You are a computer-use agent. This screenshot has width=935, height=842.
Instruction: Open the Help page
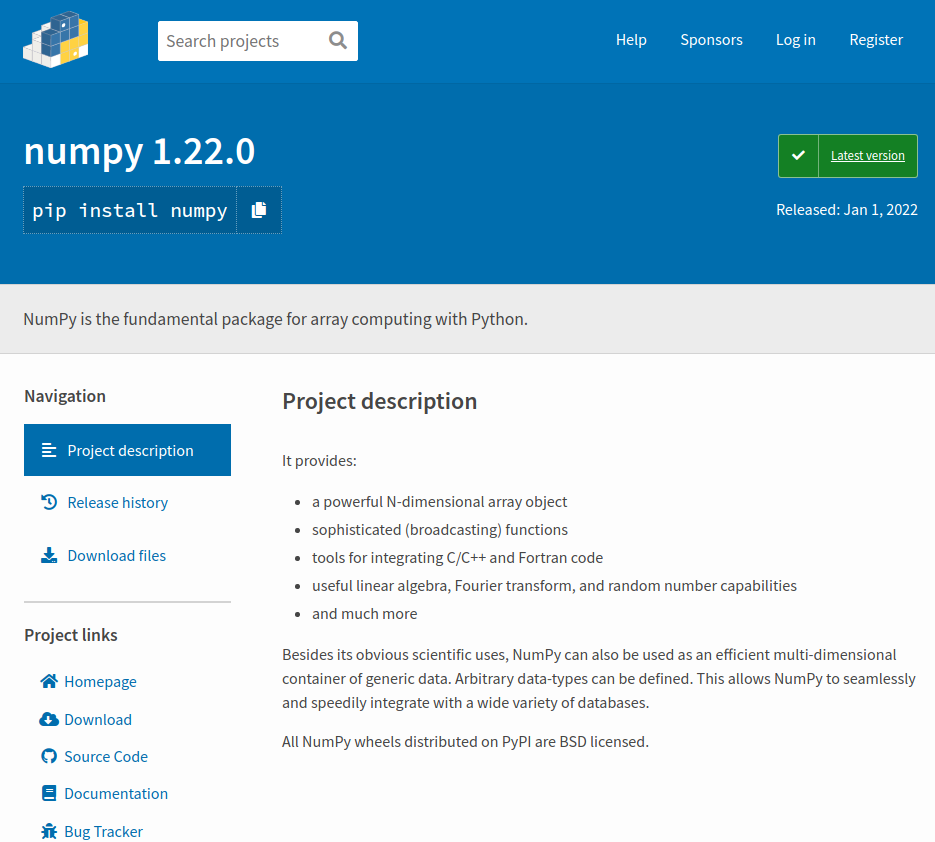[631, 40]
